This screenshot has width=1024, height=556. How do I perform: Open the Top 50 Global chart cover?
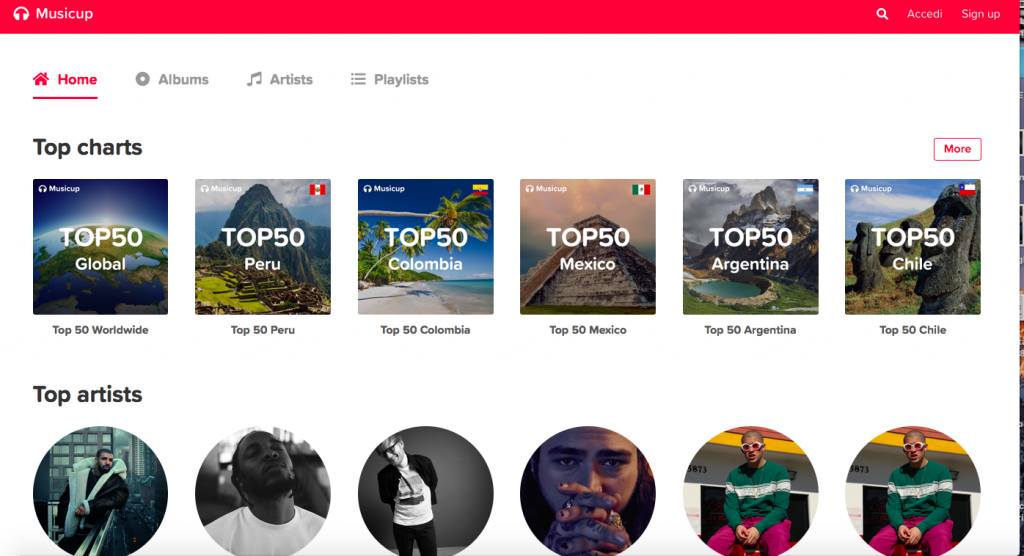tap(100, 247)
